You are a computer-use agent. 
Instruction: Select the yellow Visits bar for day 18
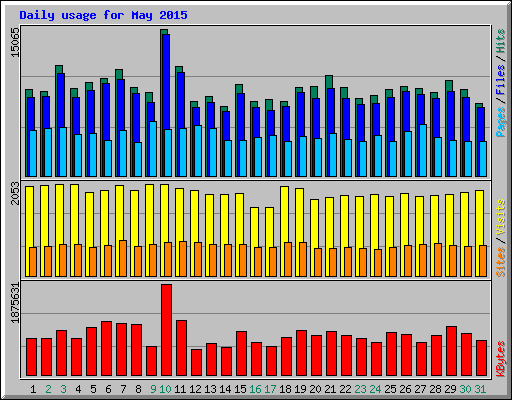pyautogui.click(x=285, y=231)
